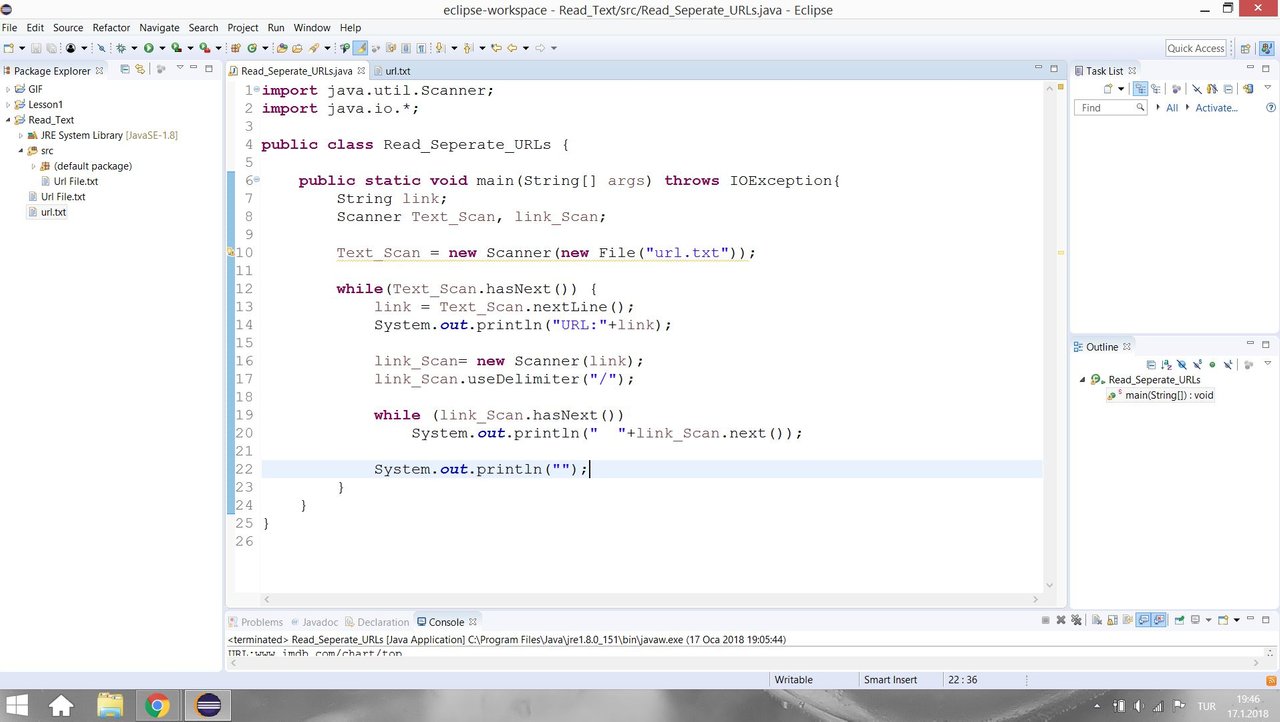
Task: Expand the JRE System Library node
Action: pos(19,135)
